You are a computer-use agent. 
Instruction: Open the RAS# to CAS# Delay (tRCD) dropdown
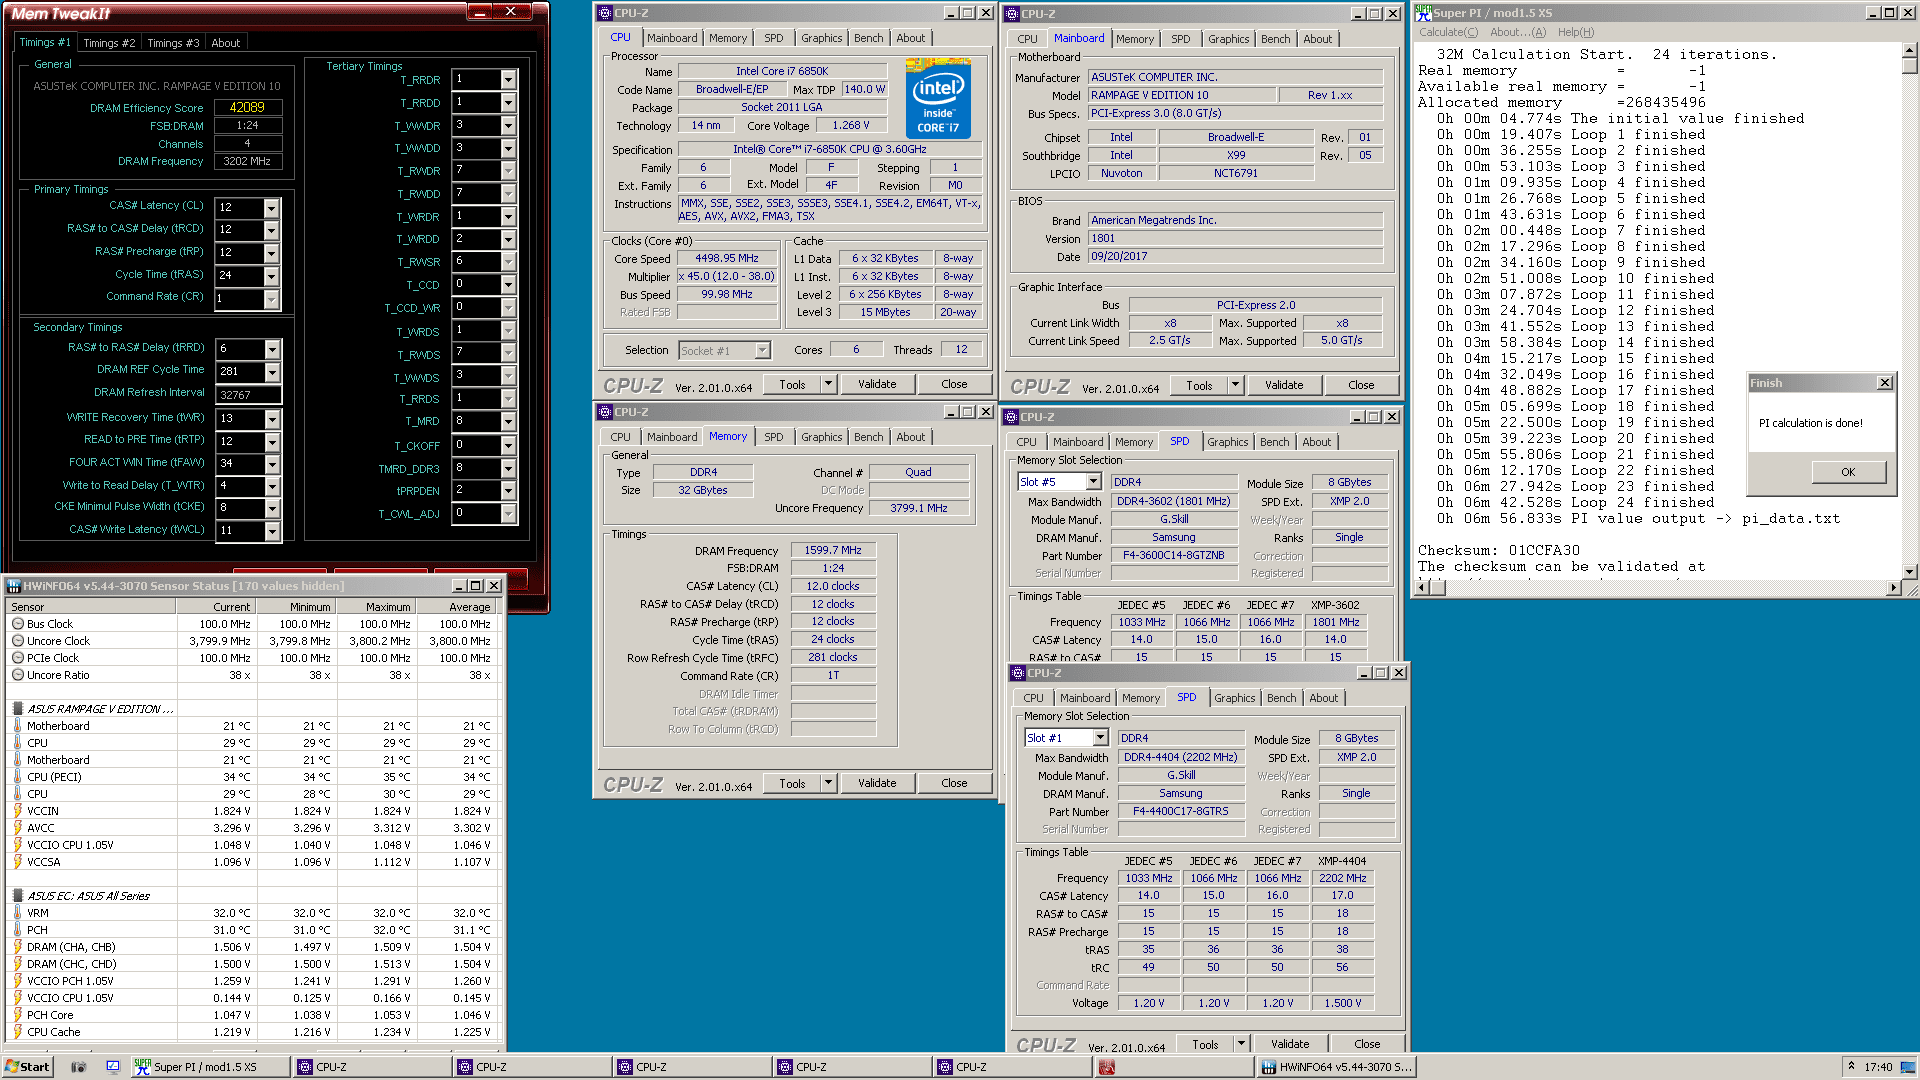pyautogui.click(x=271, y=230)
